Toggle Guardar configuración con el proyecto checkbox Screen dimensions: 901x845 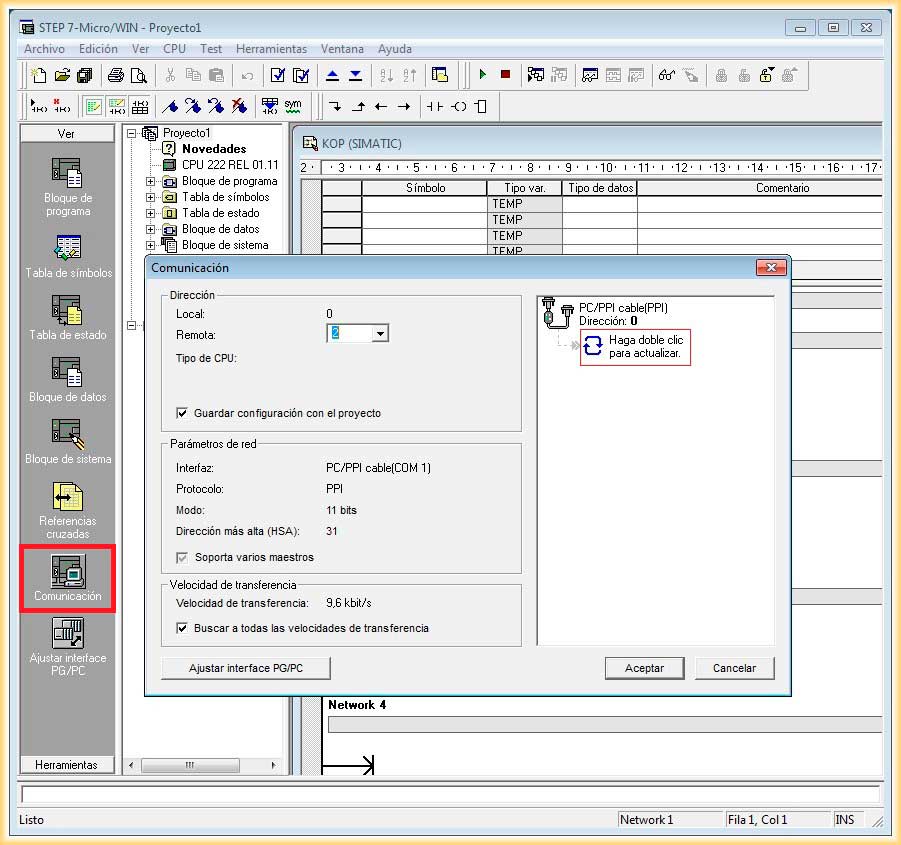click(x=182, y=413)
